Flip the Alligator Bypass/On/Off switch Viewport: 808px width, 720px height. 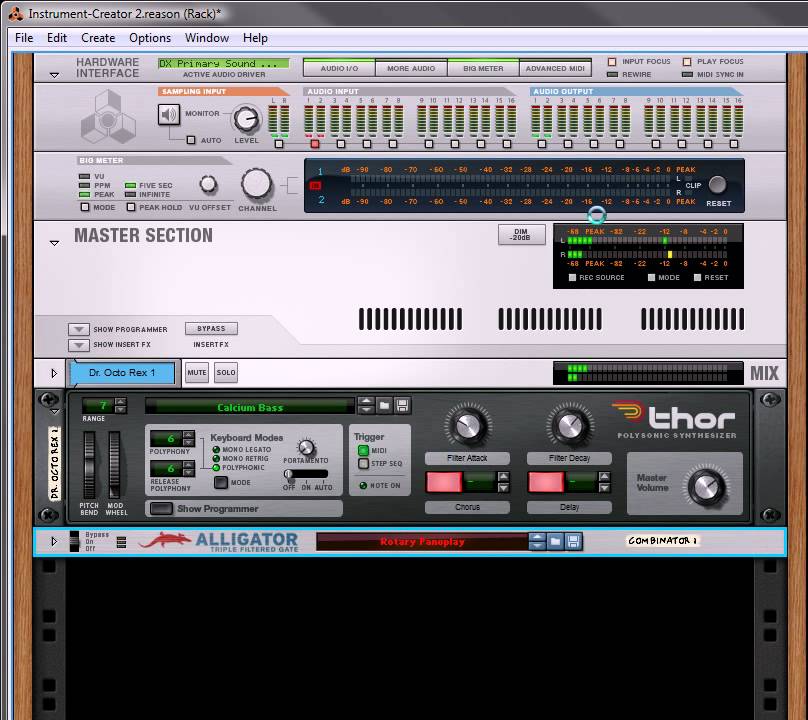point(75,542)
